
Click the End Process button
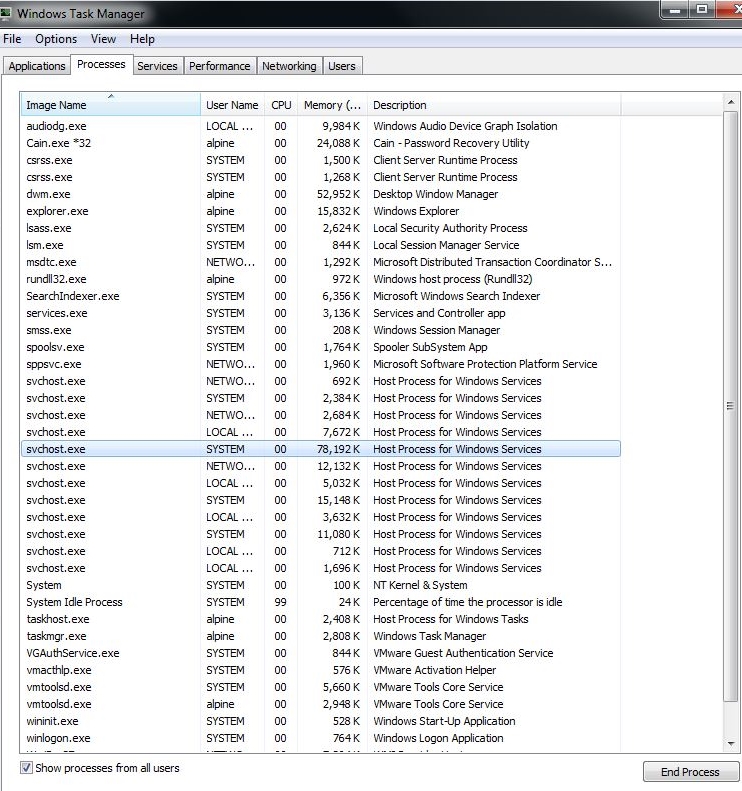pos(690,772)
